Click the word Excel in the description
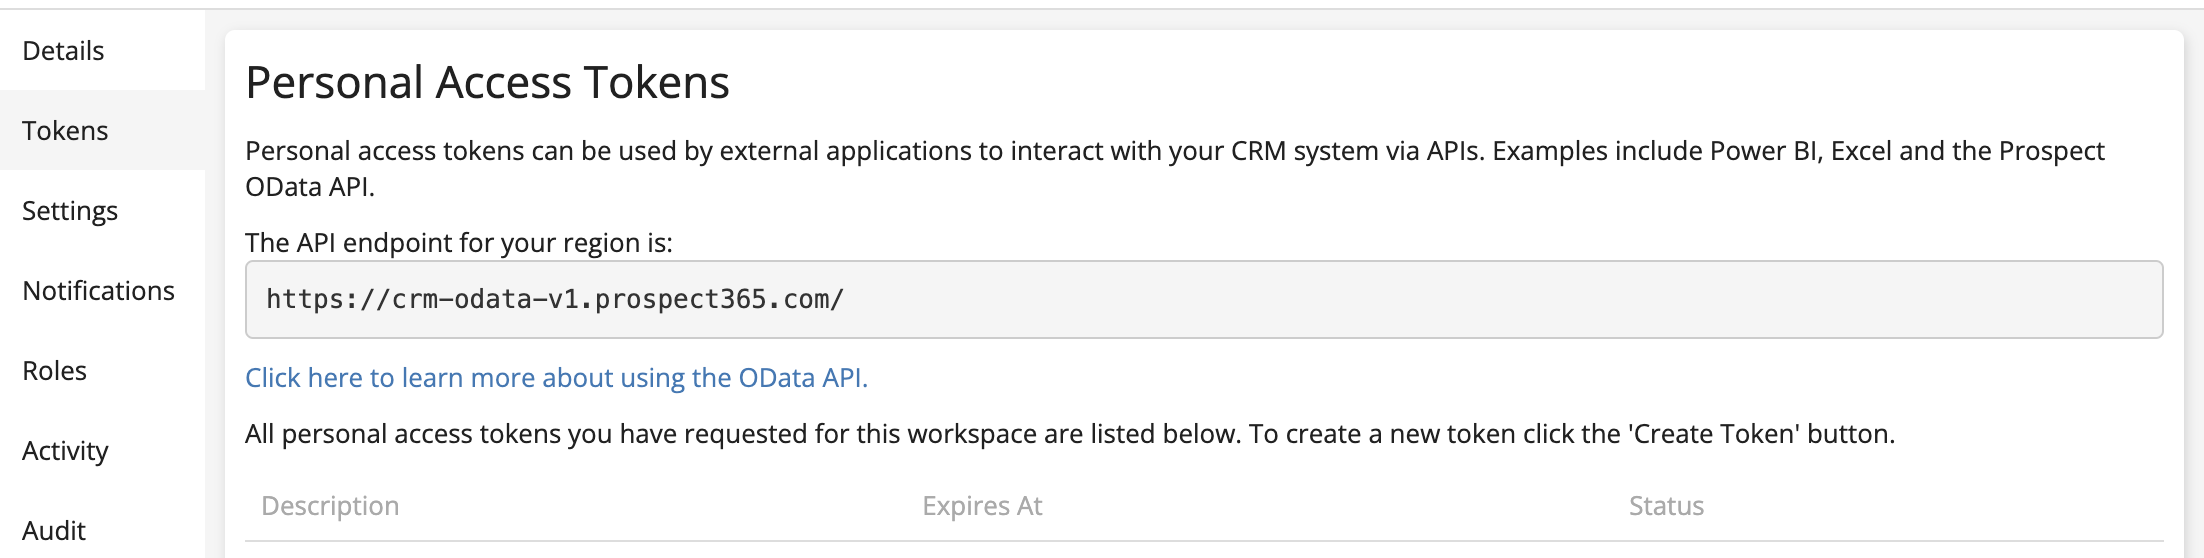 pyautogui.click(x=1861, y=151)
